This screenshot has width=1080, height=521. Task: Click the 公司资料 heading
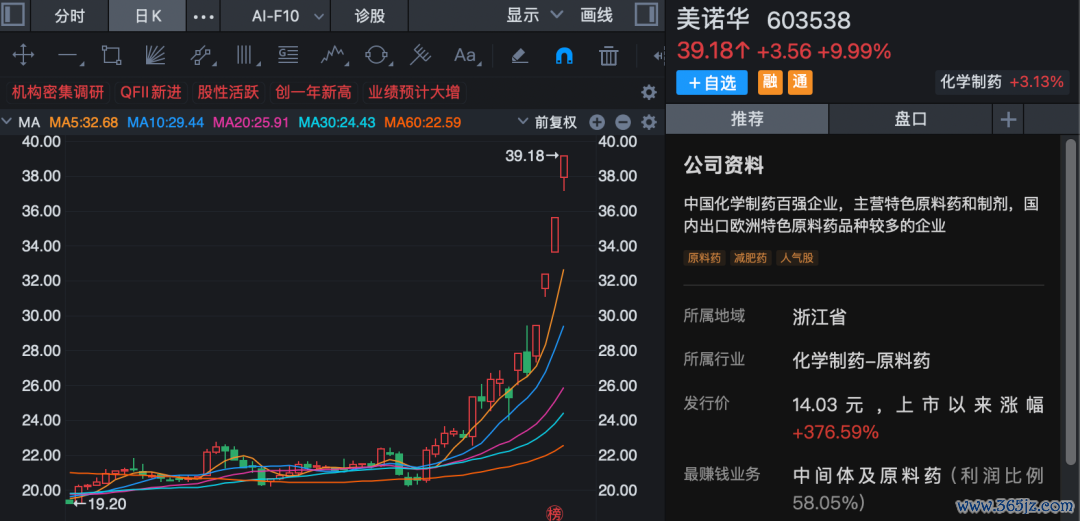tap(723, 165)
